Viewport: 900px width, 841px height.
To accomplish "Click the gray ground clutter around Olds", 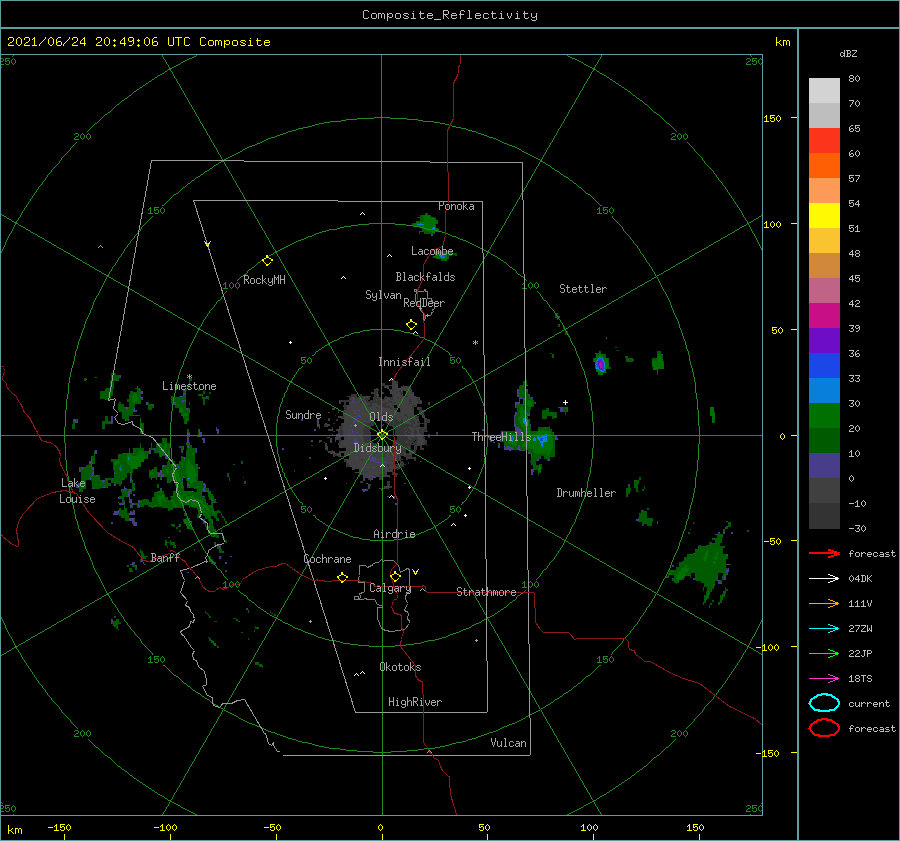I will coord(382,435).
